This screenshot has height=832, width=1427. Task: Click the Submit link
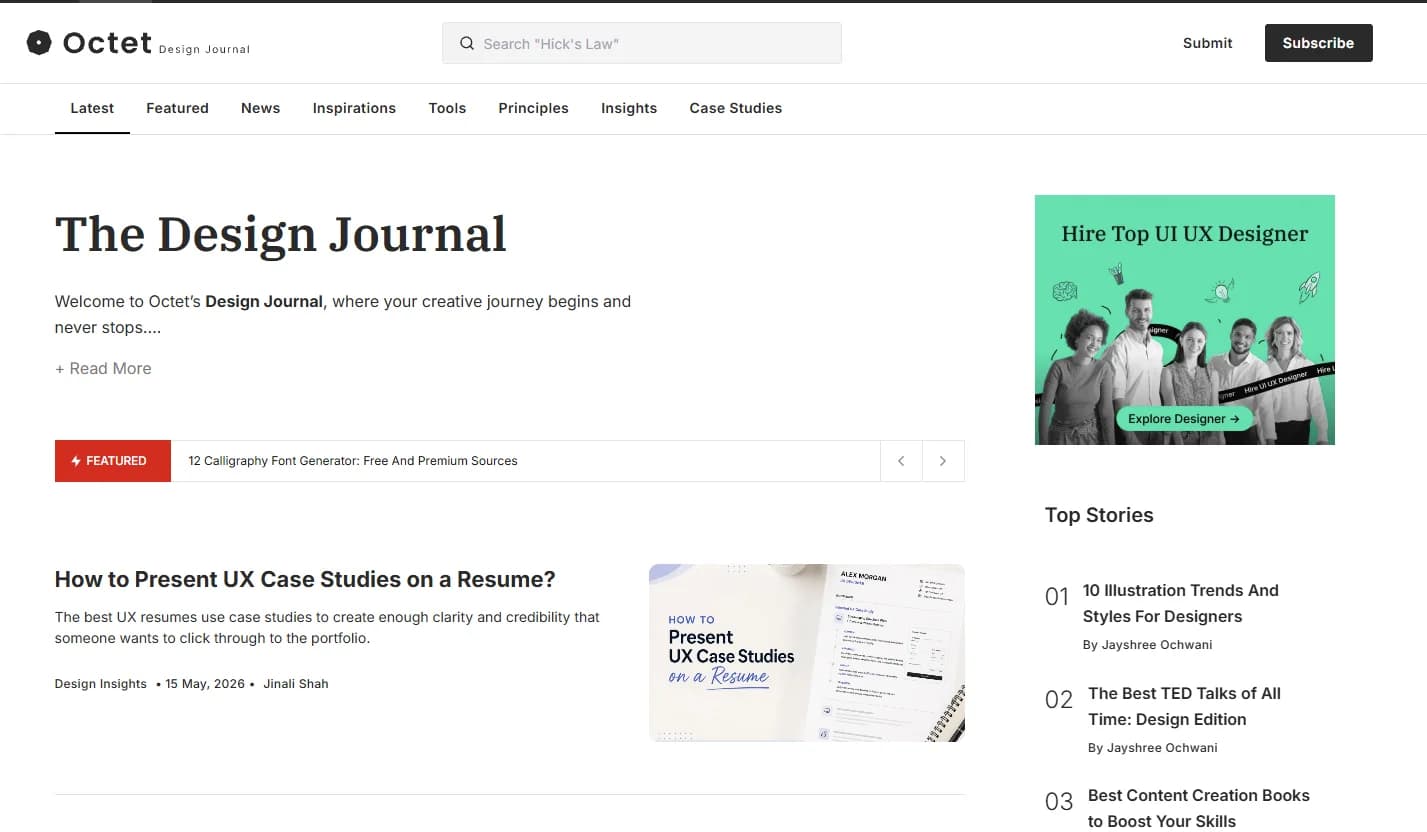click(x=1207, y=43)
